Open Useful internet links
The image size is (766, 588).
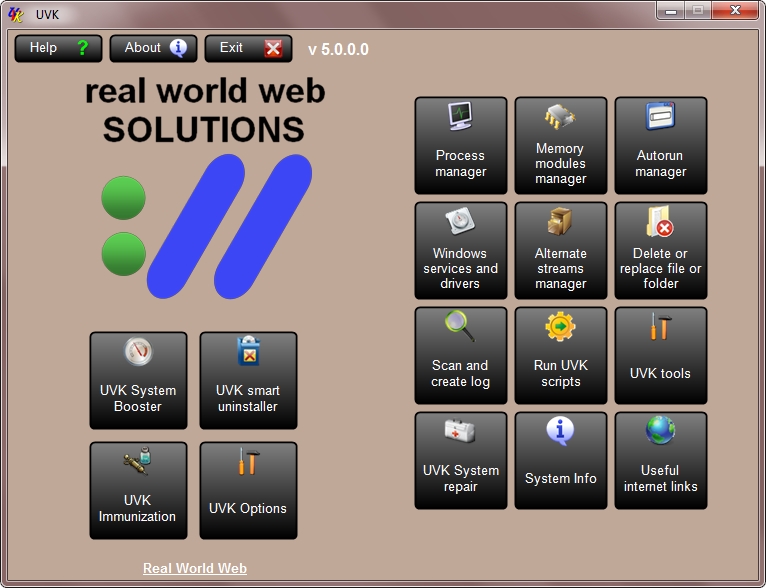pyautogui.click(x=660, y=460)
